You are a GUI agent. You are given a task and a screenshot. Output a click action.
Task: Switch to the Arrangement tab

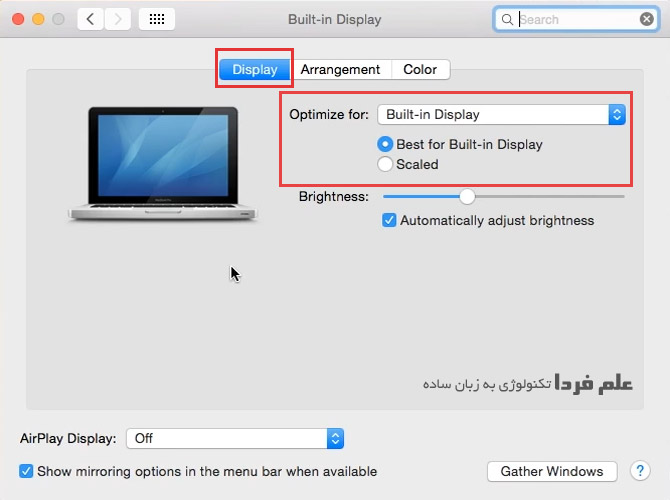click(x=340, y=69)
